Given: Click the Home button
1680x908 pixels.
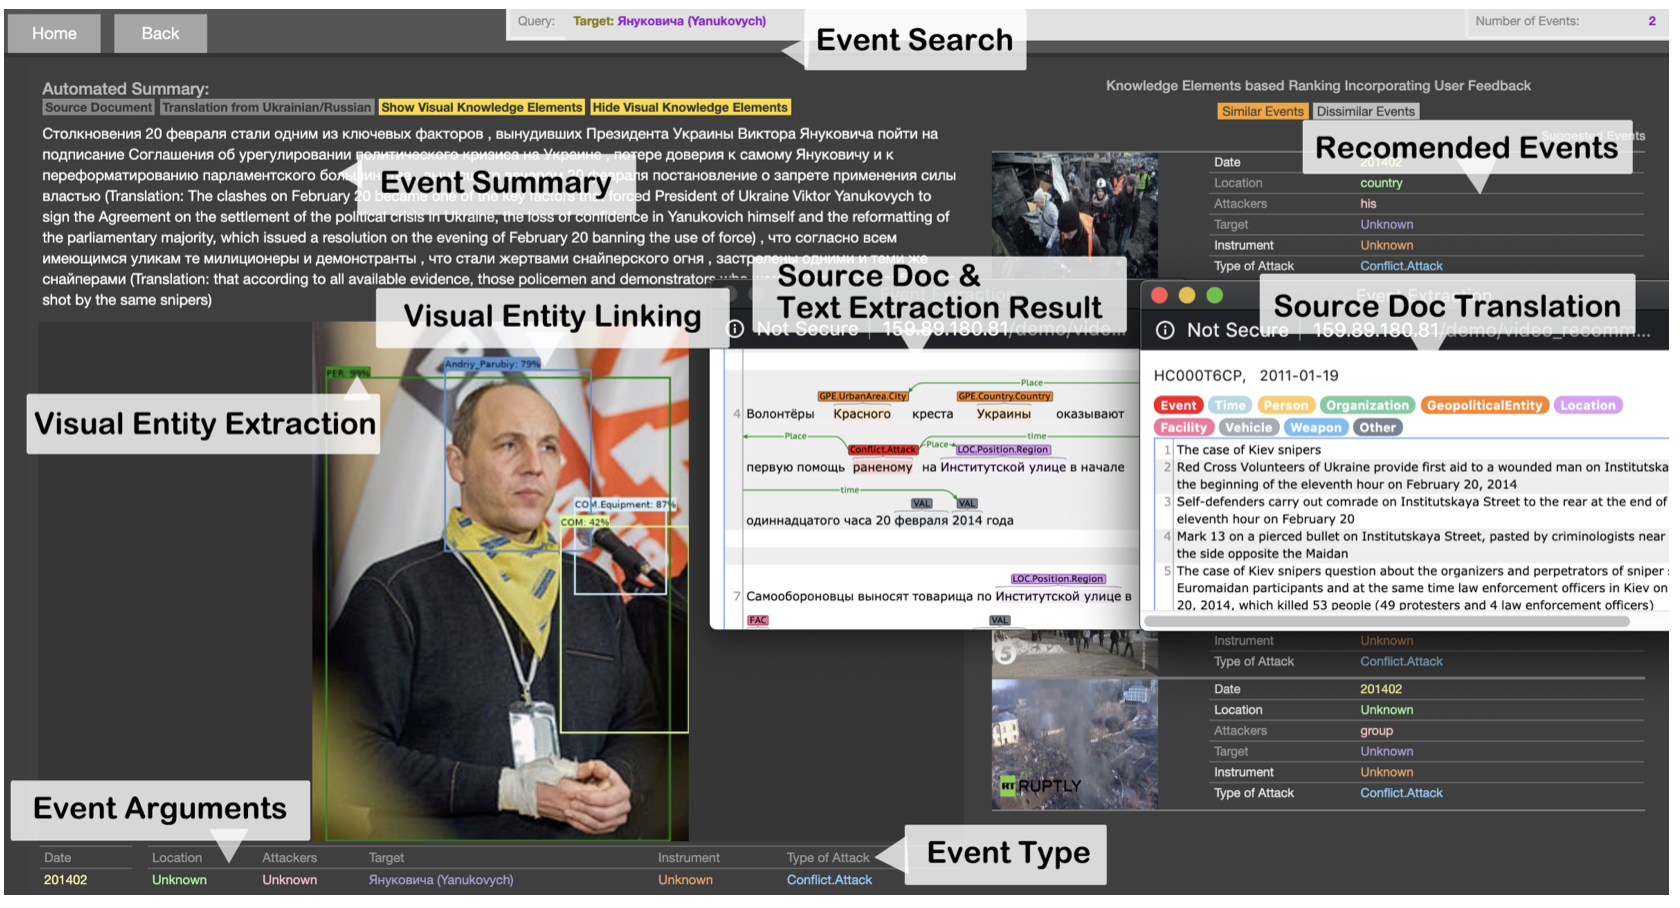Looking at the screenshot, I should [53, 33].
